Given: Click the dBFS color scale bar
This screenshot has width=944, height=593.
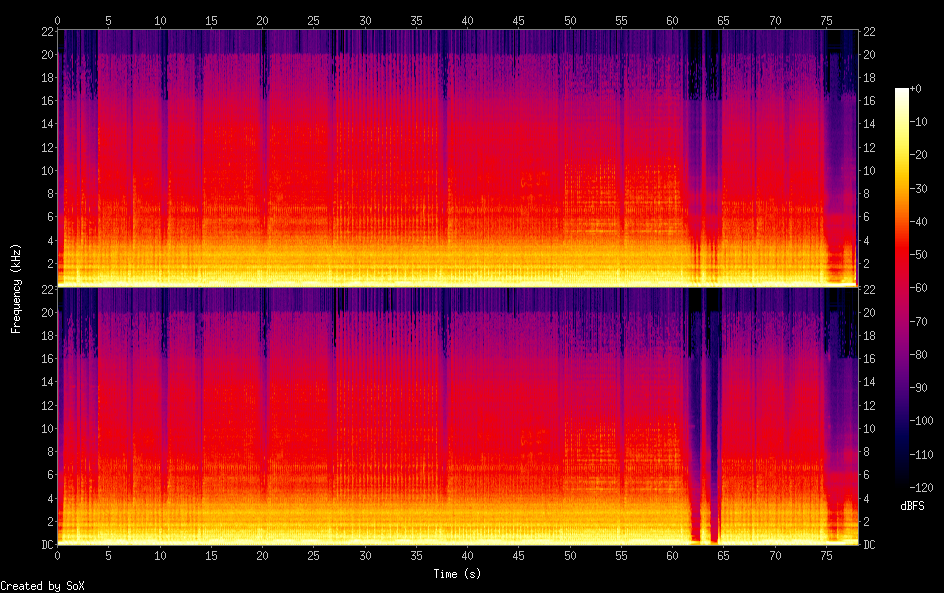Looking at the screenshot, I should tap(901, 288).
